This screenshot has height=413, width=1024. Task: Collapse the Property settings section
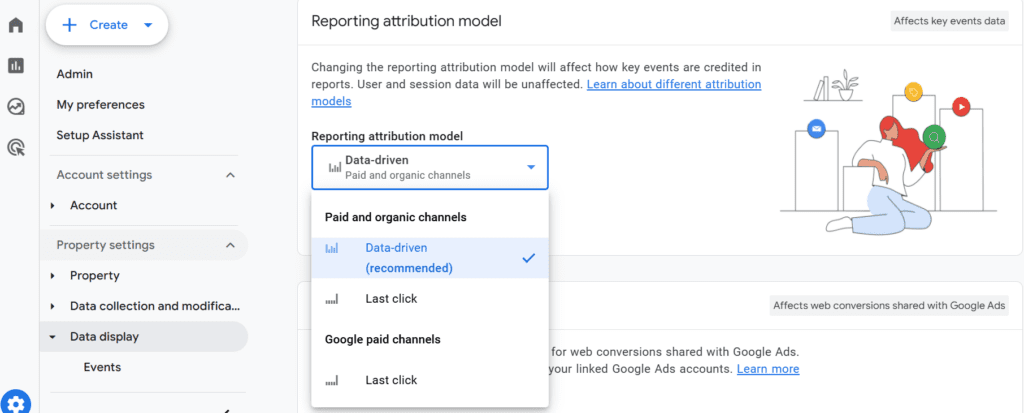click(230, 245)
